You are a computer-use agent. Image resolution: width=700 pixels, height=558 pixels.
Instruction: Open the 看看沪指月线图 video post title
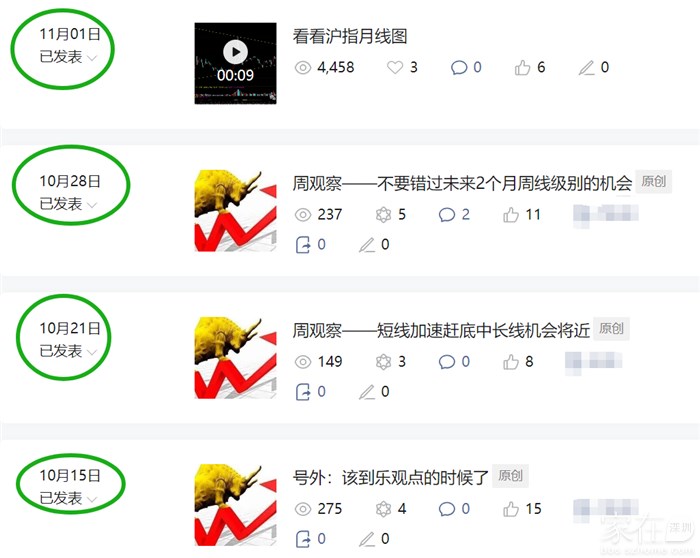click(350, 36)
